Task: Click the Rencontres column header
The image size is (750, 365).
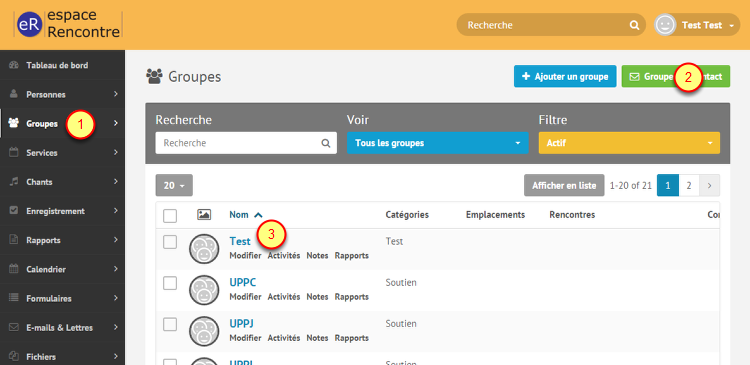Action: pyautogui.click(x=572, y=215)
